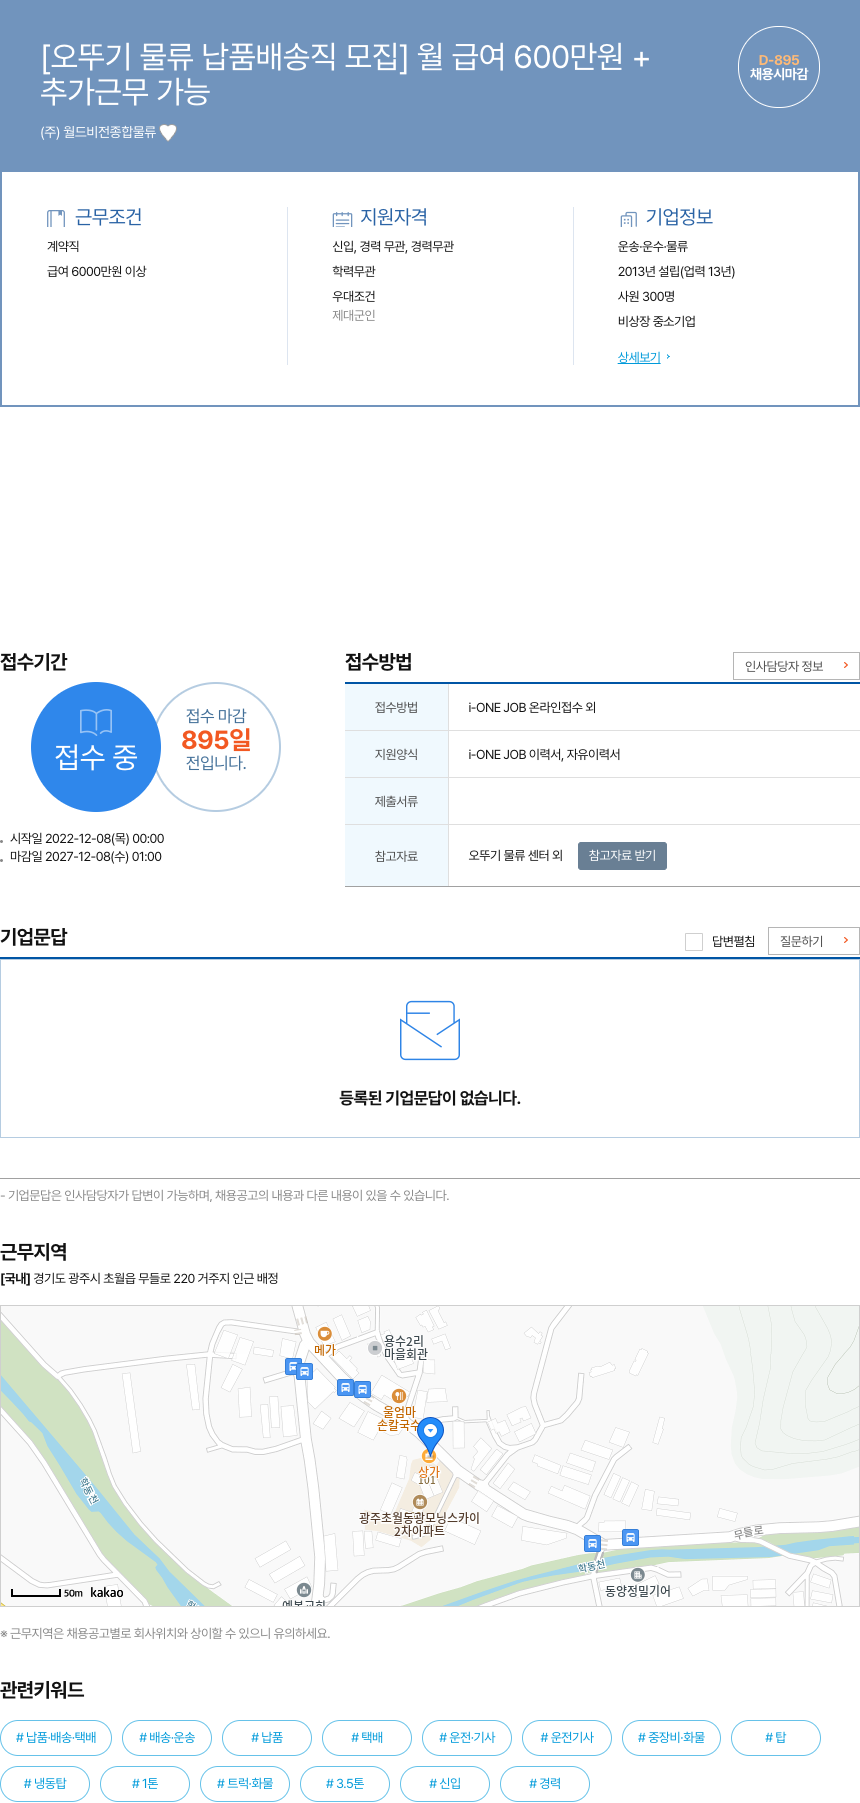860x1803 pixels.
Task: Click text 비상장 중소기업
Action: tap(657, 321)
